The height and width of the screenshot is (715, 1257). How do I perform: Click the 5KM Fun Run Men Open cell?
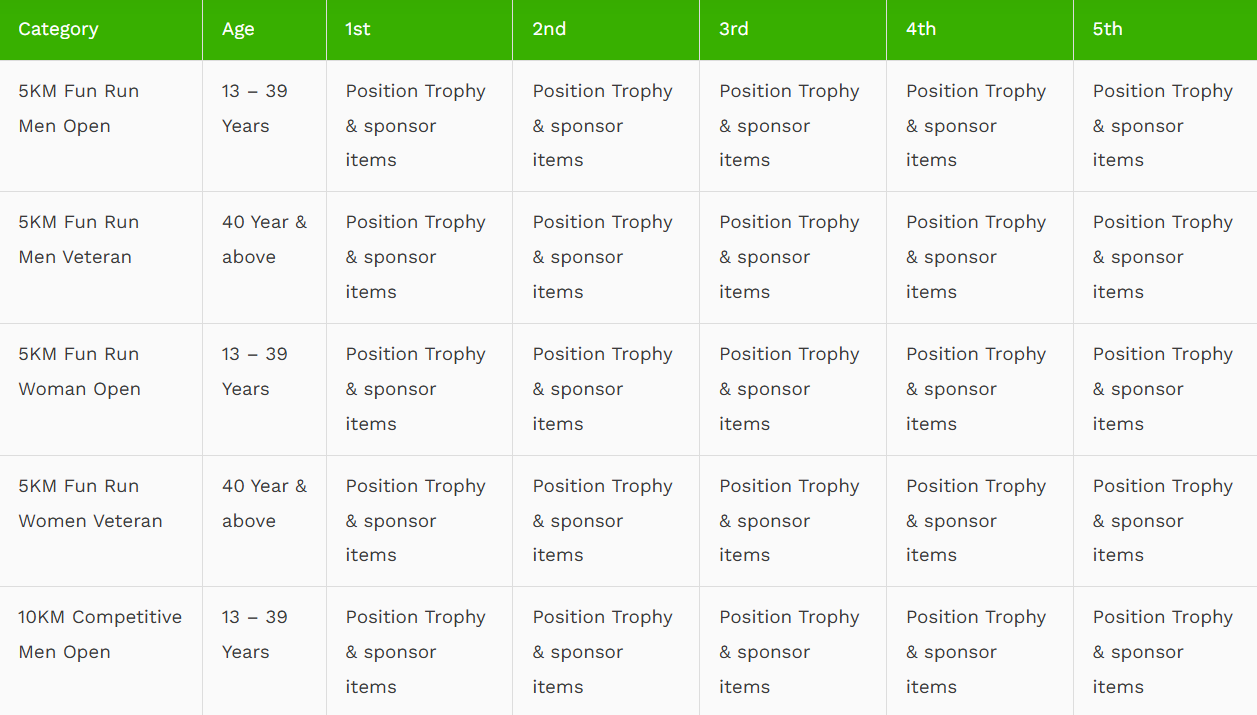(79, 108)
